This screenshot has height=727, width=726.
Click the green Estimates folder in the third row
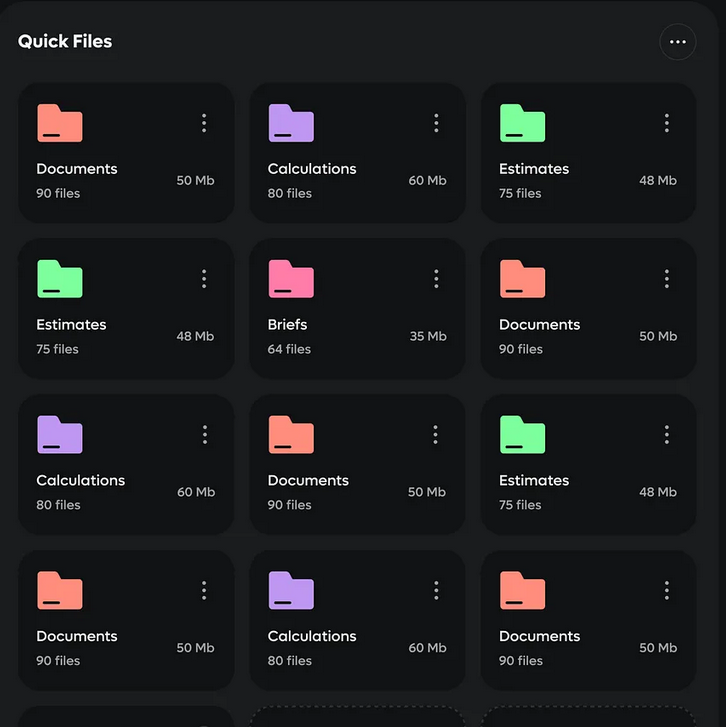point(522,434)
